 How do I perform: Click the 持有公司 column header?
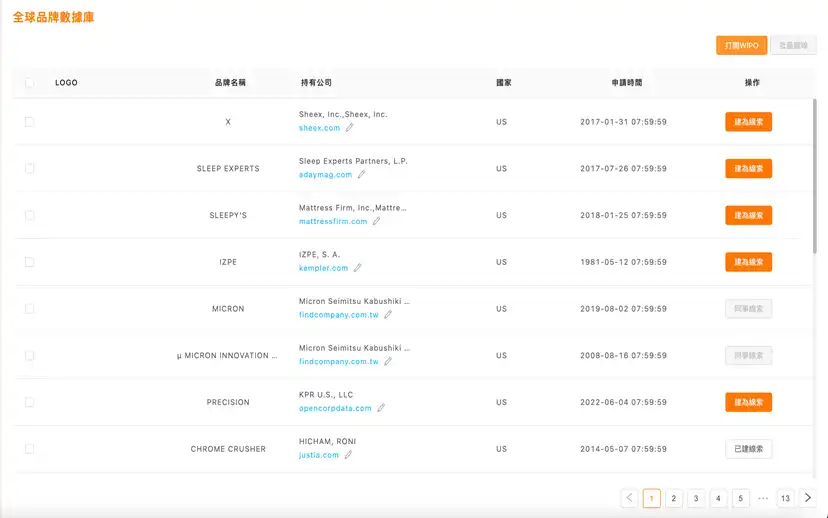(316, 82)
